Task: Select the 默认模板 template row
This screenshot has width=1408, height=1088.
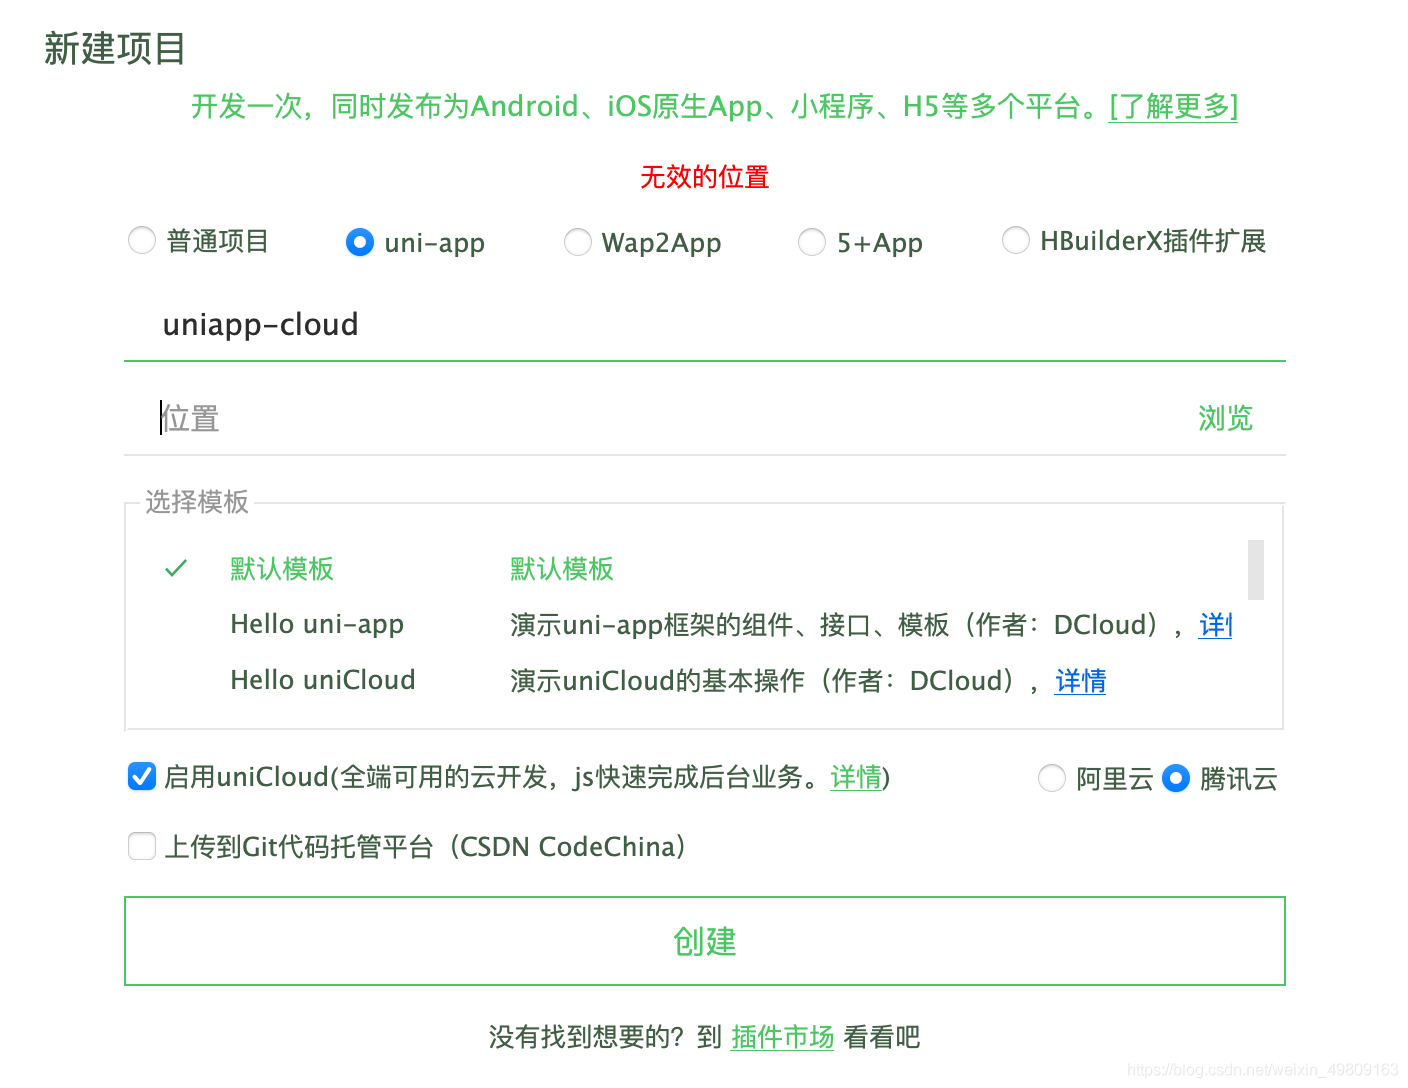Action: pyautogui.click(x=700, y=569)
